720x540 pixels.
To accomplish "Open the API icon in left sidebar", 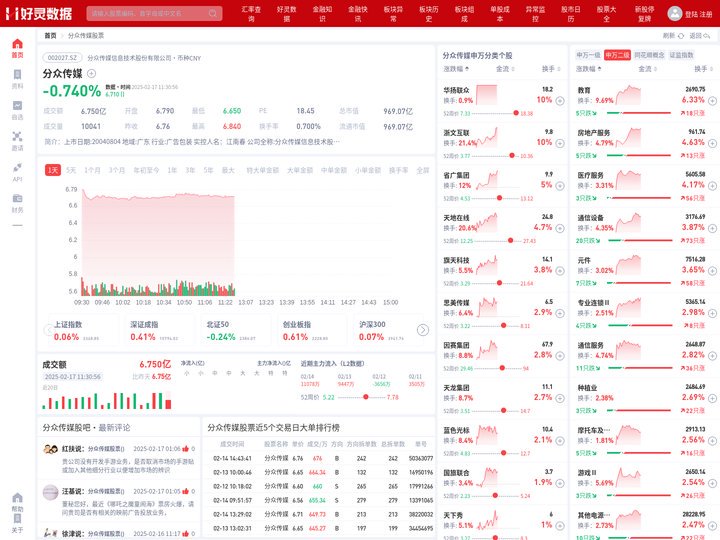I will point(17,172).
